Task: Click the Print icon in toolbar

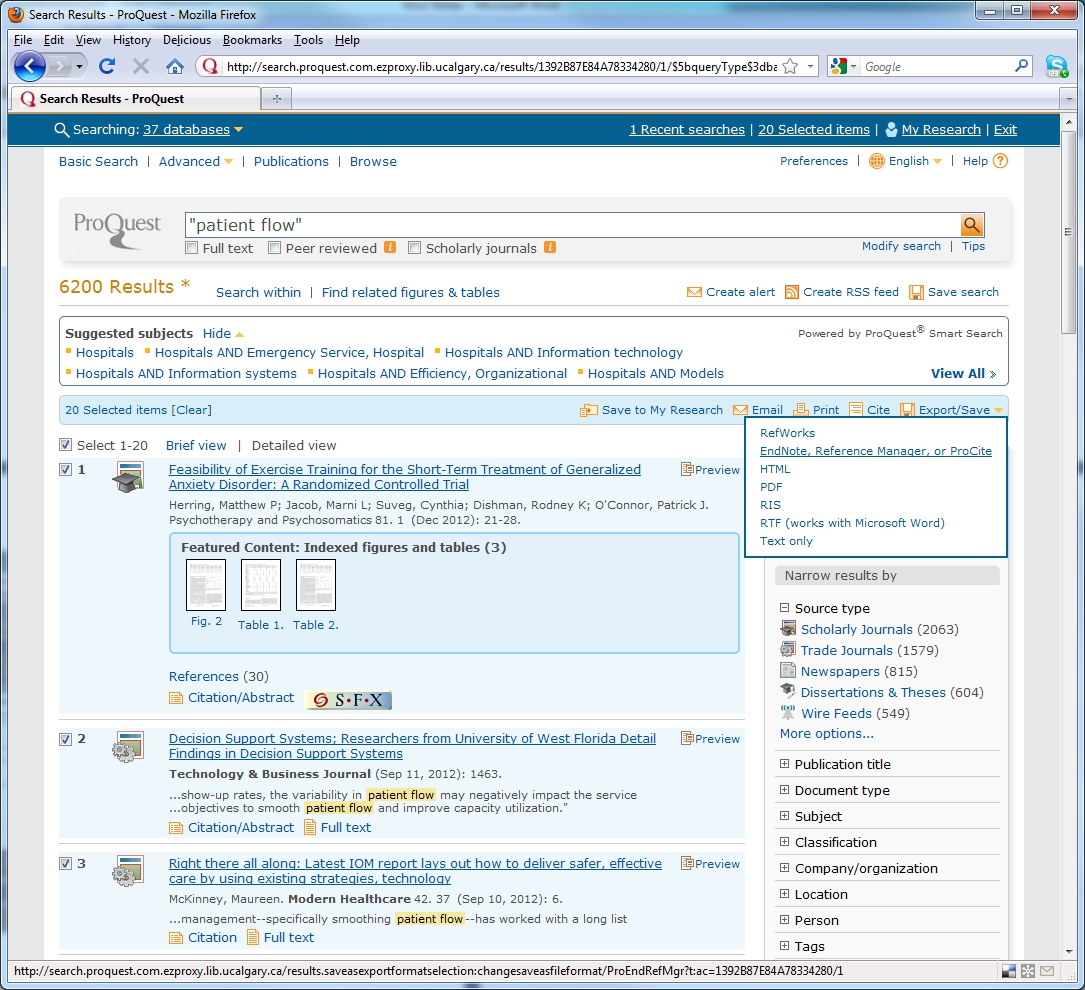Action: click(801, 410)
